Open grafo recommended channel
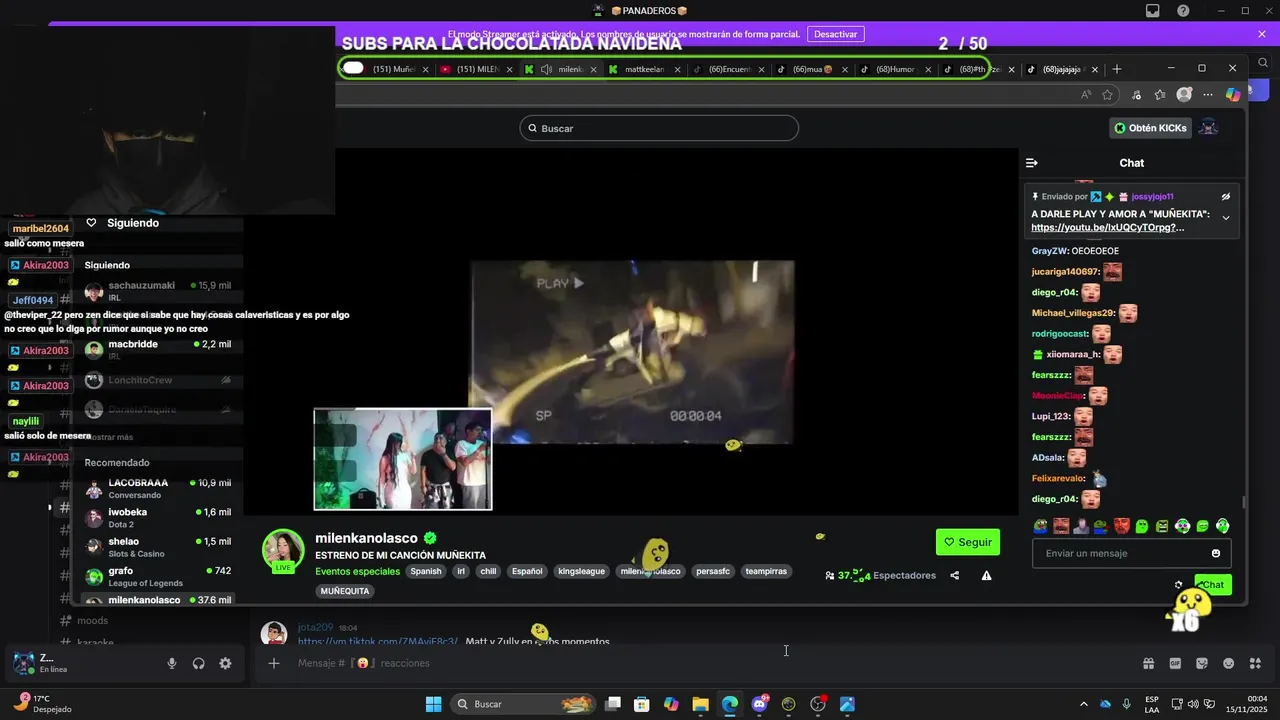 158,576
